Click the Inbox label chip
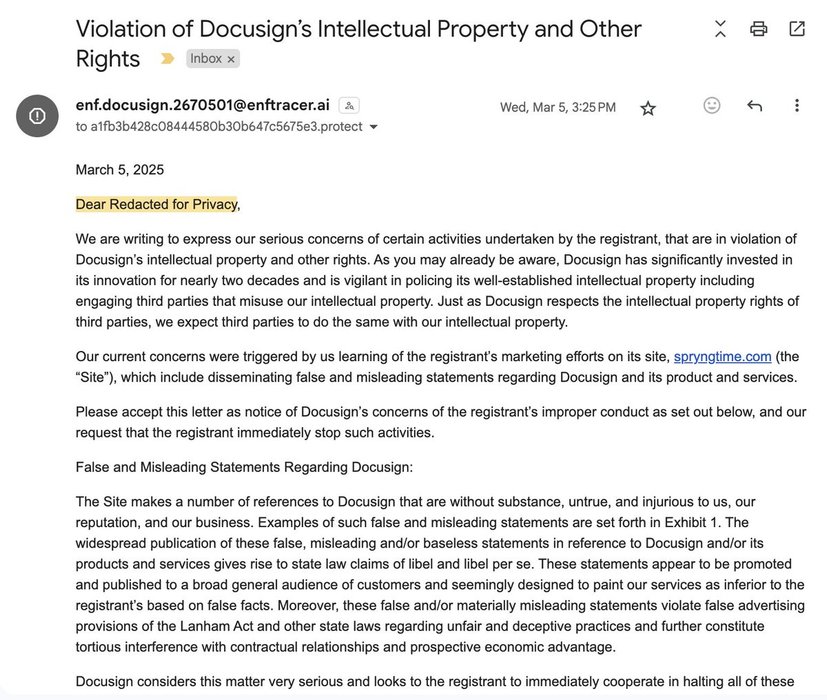The image size is (827, 700). 213,59
